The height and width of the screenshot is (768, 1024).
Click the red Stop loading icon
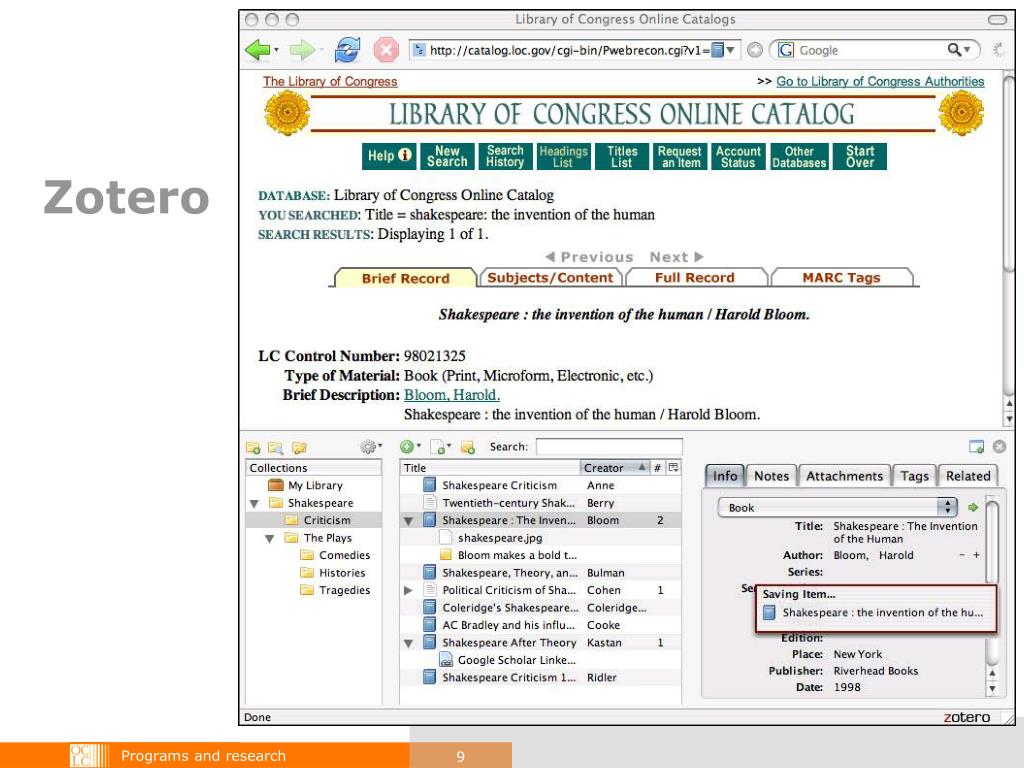(386, 50)
